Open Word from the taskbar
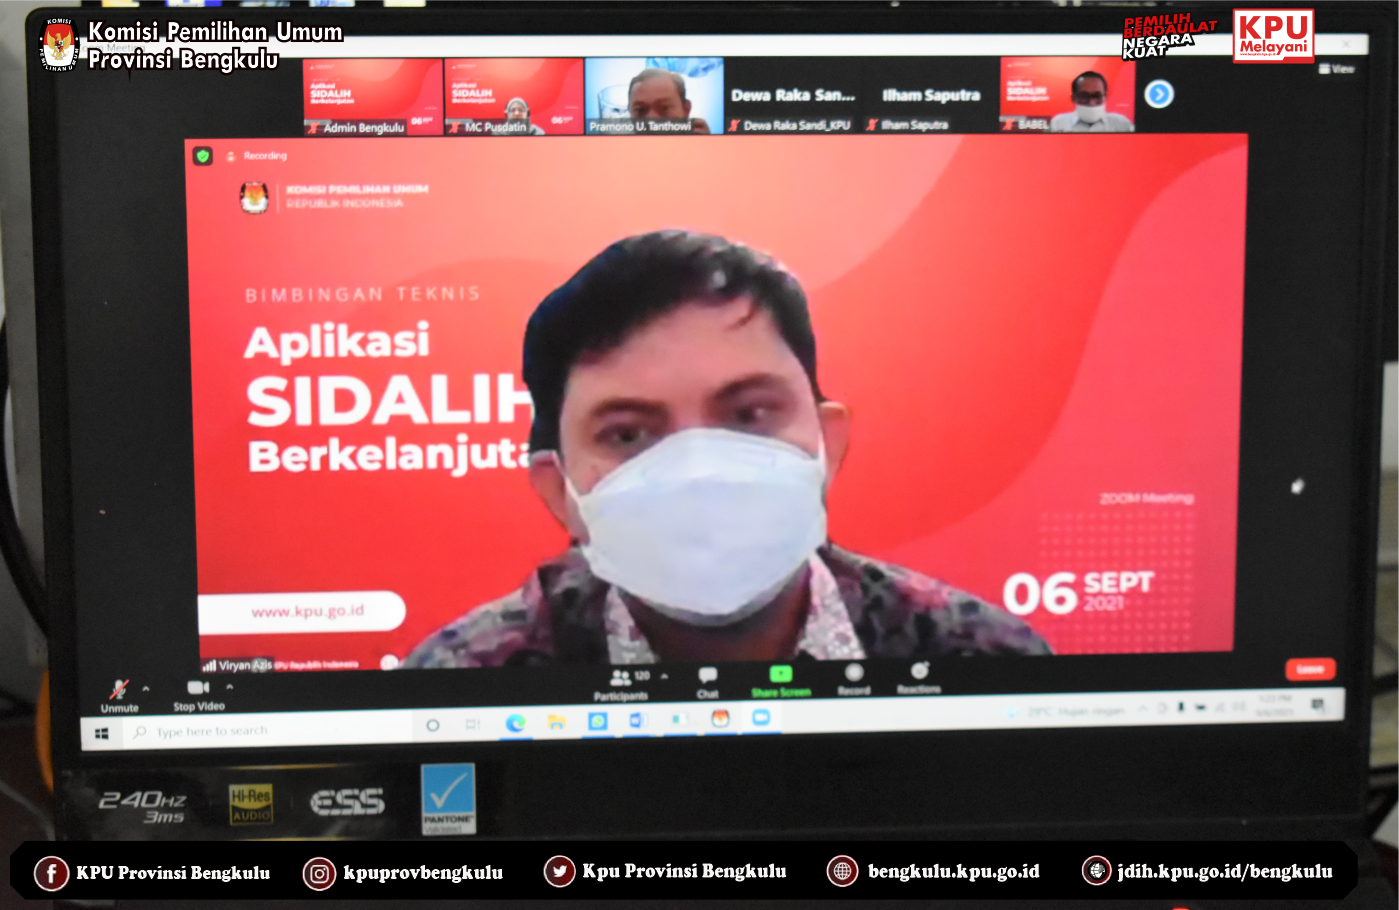 pyautogui.click(x=637, y=720)
